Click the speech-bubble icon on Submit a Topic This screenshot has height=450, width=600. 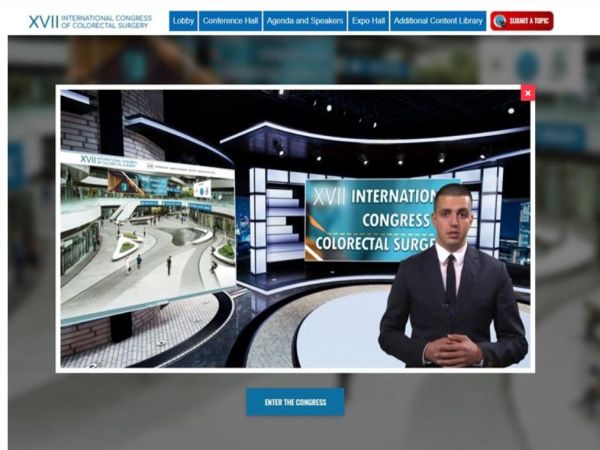(x=499, y=21)
